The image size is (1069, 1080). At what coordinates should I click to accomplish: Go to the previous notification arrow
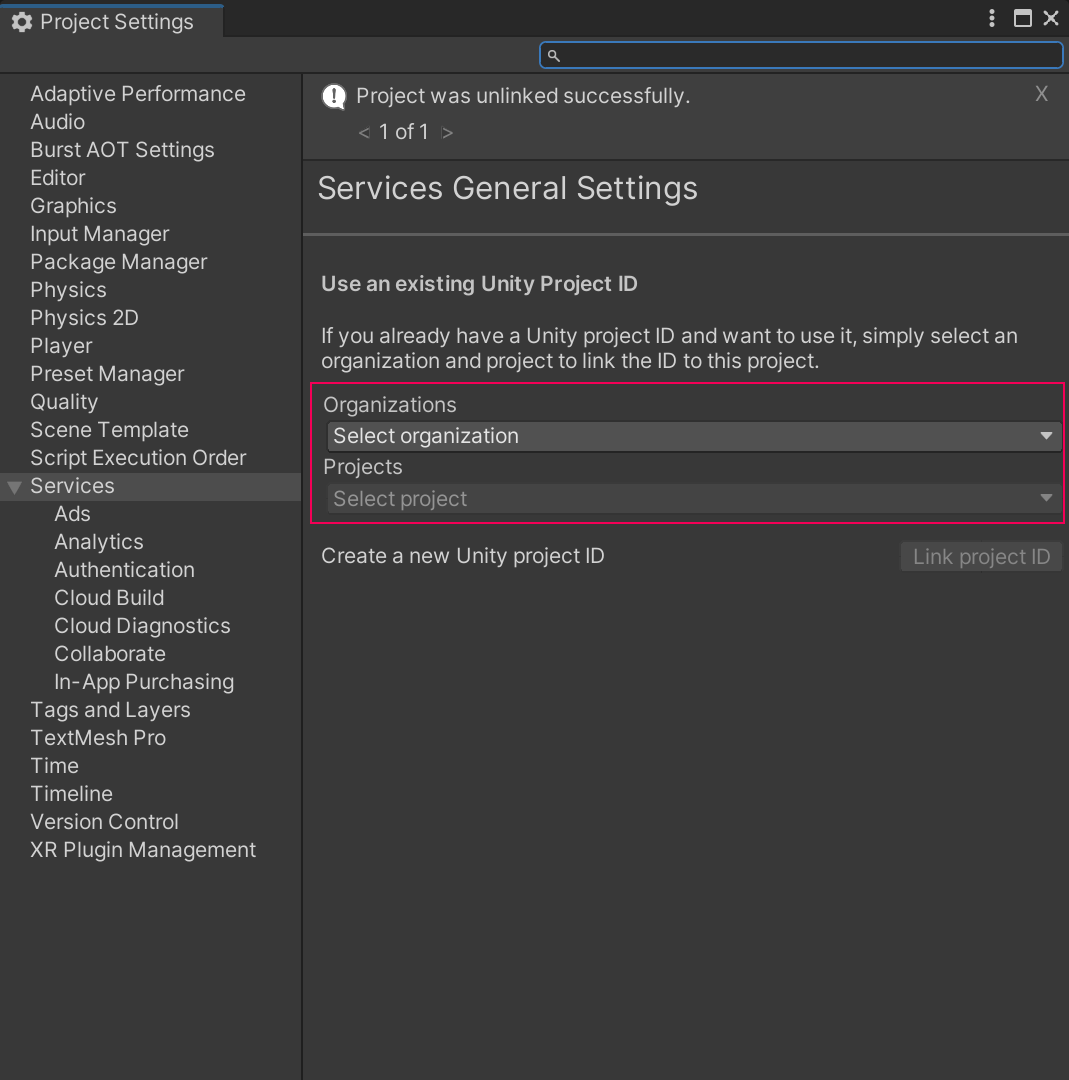[x=364, y=132]
